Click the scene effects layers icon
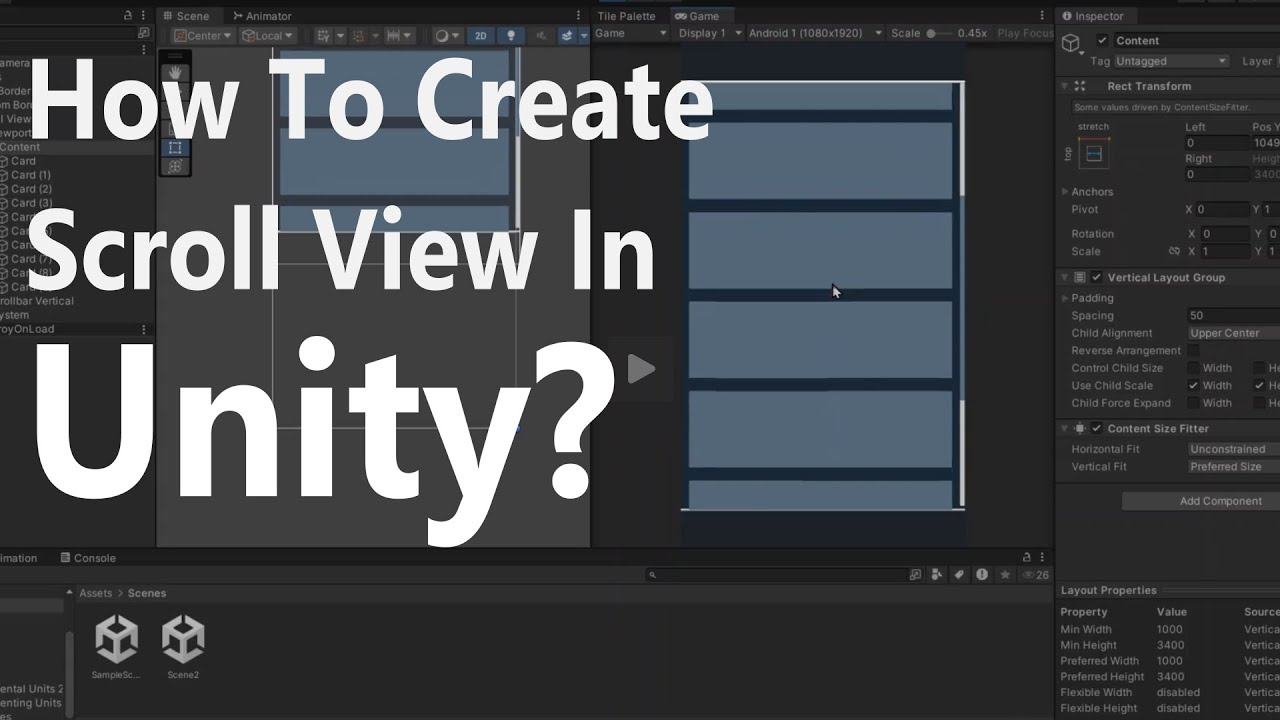The width and height of the screenshot is (1280, 720). (x=567, y=35)
